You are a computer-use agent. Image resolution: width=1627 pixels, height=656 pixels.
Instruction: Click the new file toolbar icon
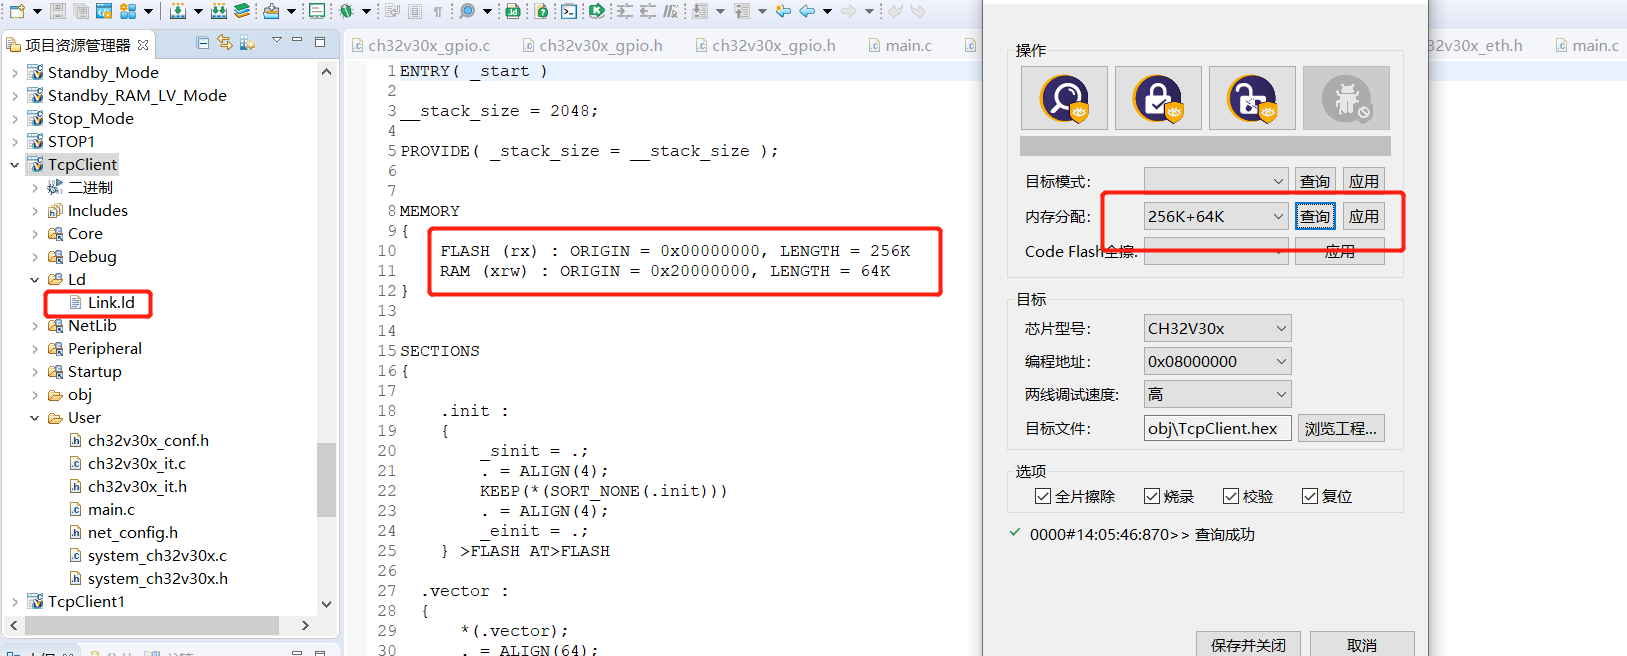[17, 12]
